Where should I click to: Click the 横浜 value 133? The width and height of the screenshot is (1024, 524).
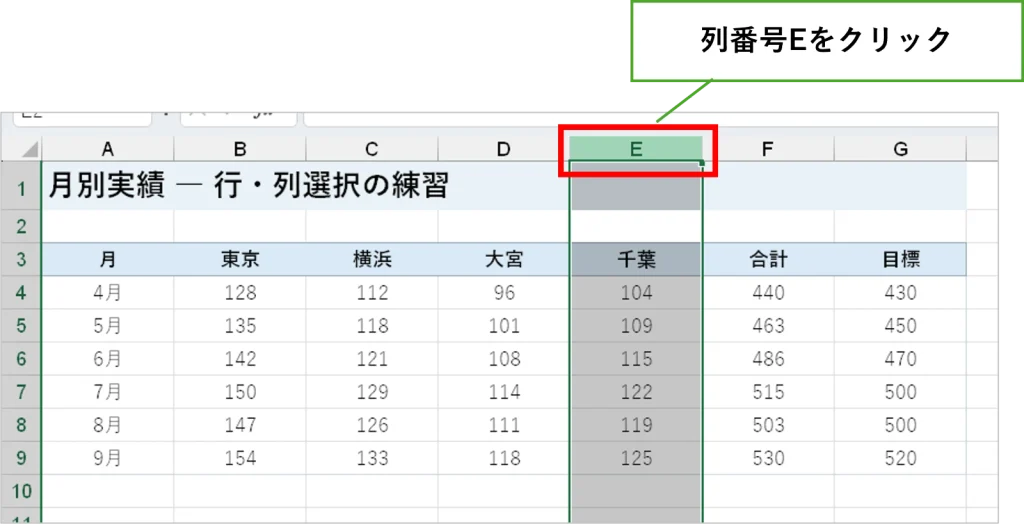point(372,457)
